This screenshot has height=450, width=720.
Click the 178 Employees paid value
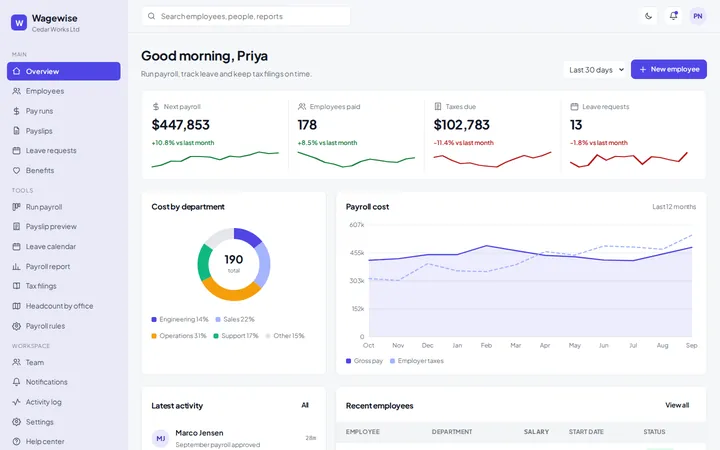307,124
